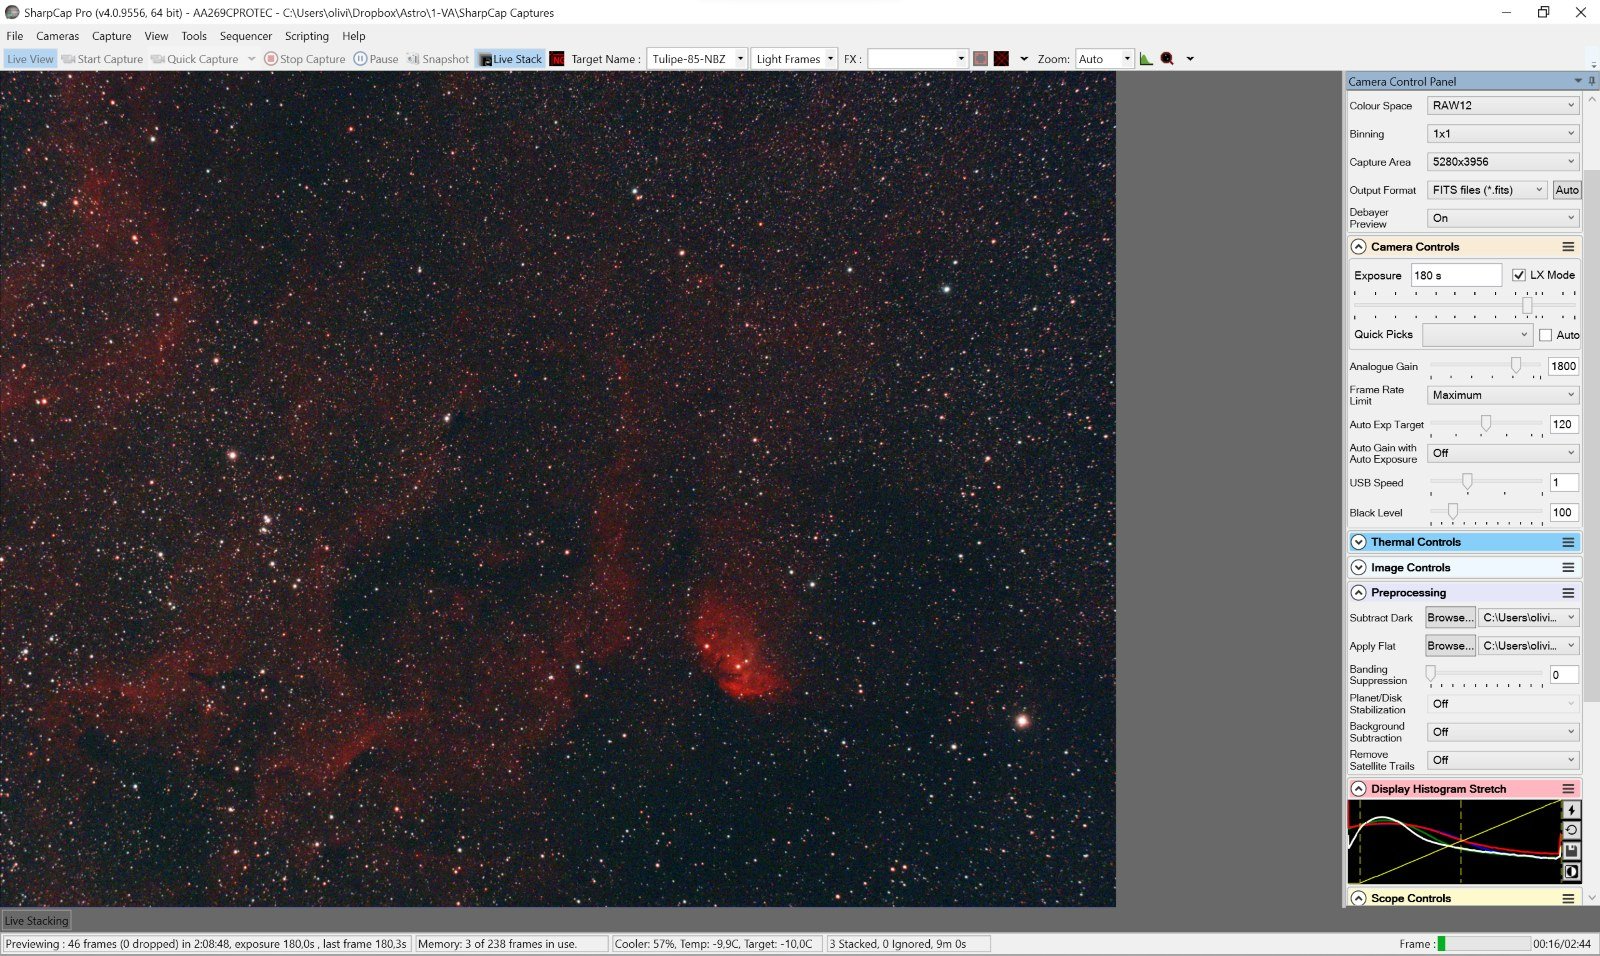Viewport: 1600px width, 956px height.
Task: Open the Camera Controls hamburger menu
Action: pyautogui.click(x=1568, y=247)
